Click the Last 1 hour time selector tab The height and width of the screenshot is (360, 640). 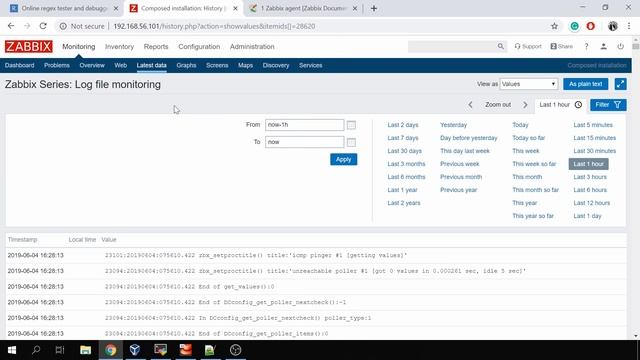[x=560, y=105]
